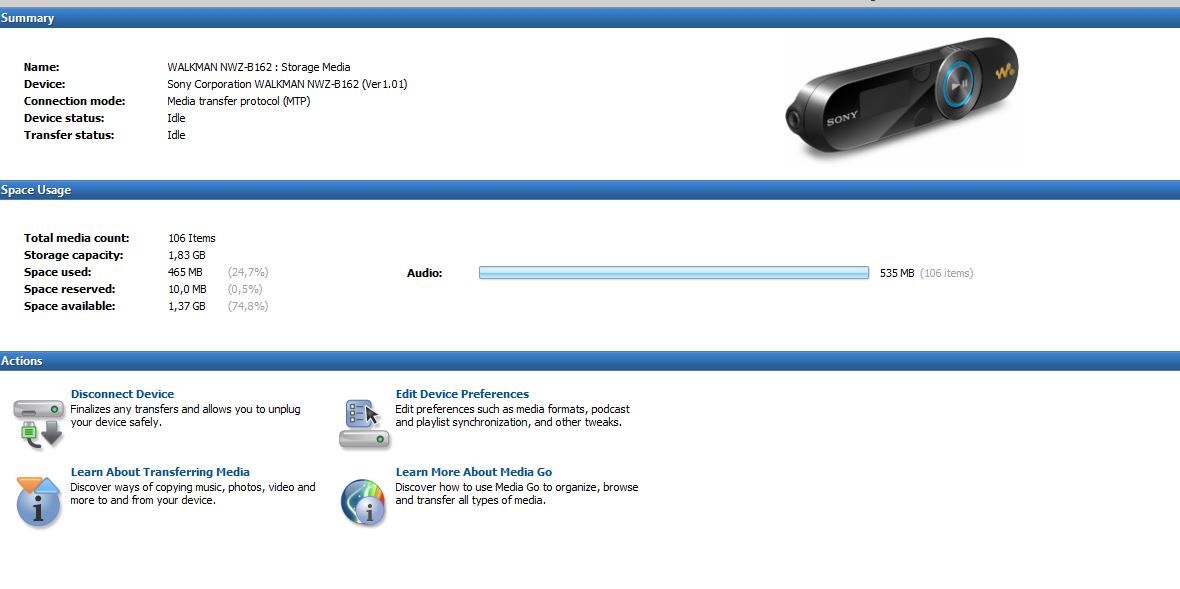1180x589 pixels.
Task: Click the '1,37 GB' space available value
Action: click(x=187, y=306)
